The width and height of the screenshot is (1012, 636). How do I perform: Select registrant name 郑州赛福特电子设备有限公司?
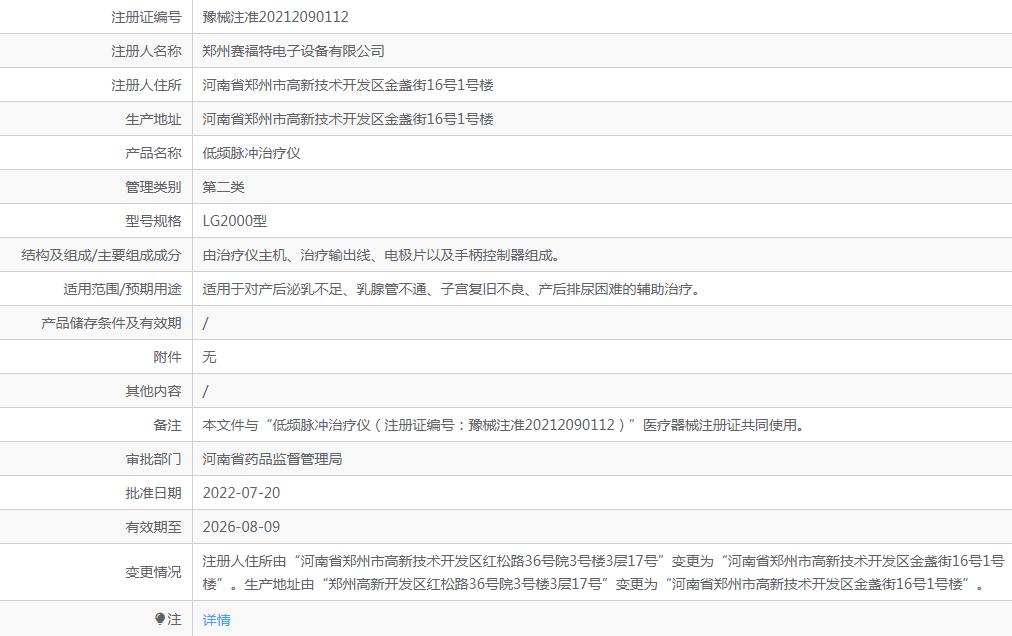[294, 51]
